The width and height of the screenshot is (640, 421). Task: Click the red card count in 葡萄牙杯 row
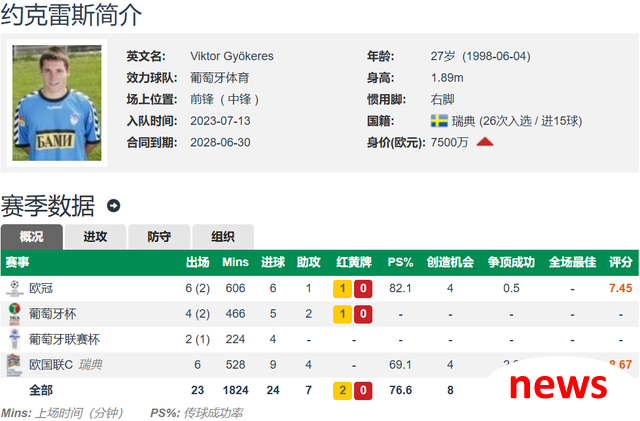pos(363,314)
